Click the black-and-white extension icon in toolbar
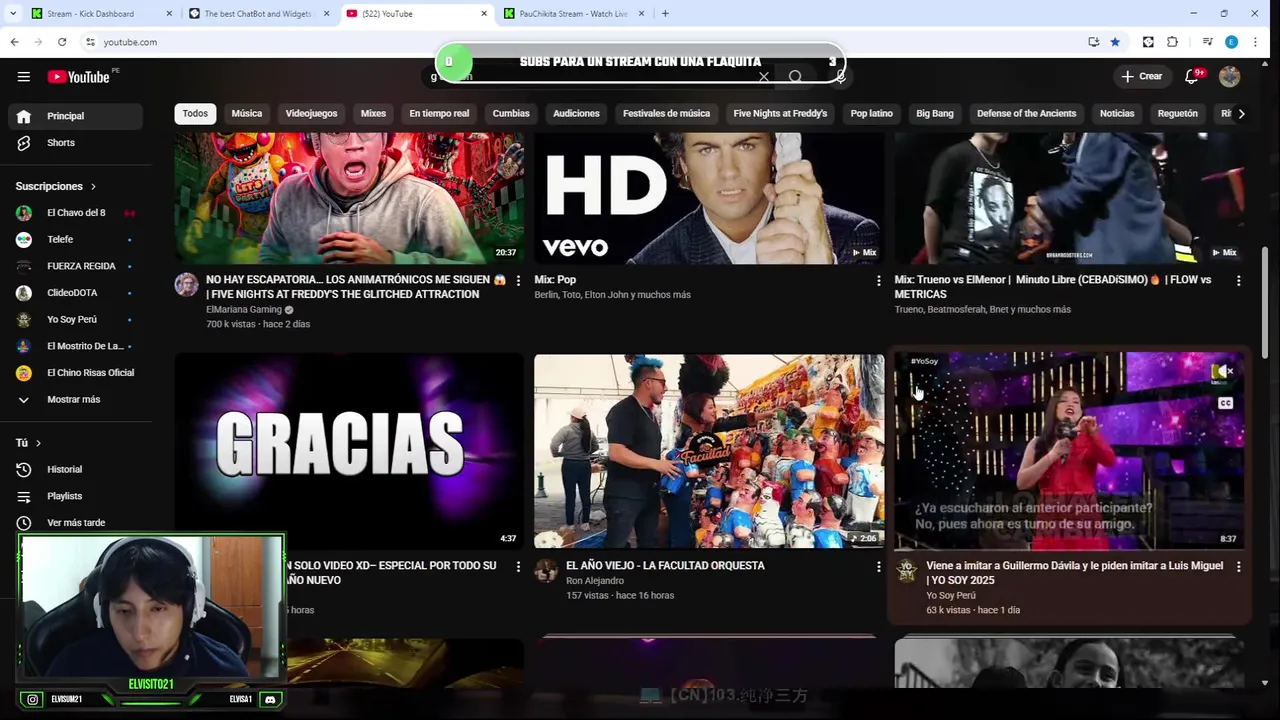Screen dimensions: 1280x720 pos(1148,42)
